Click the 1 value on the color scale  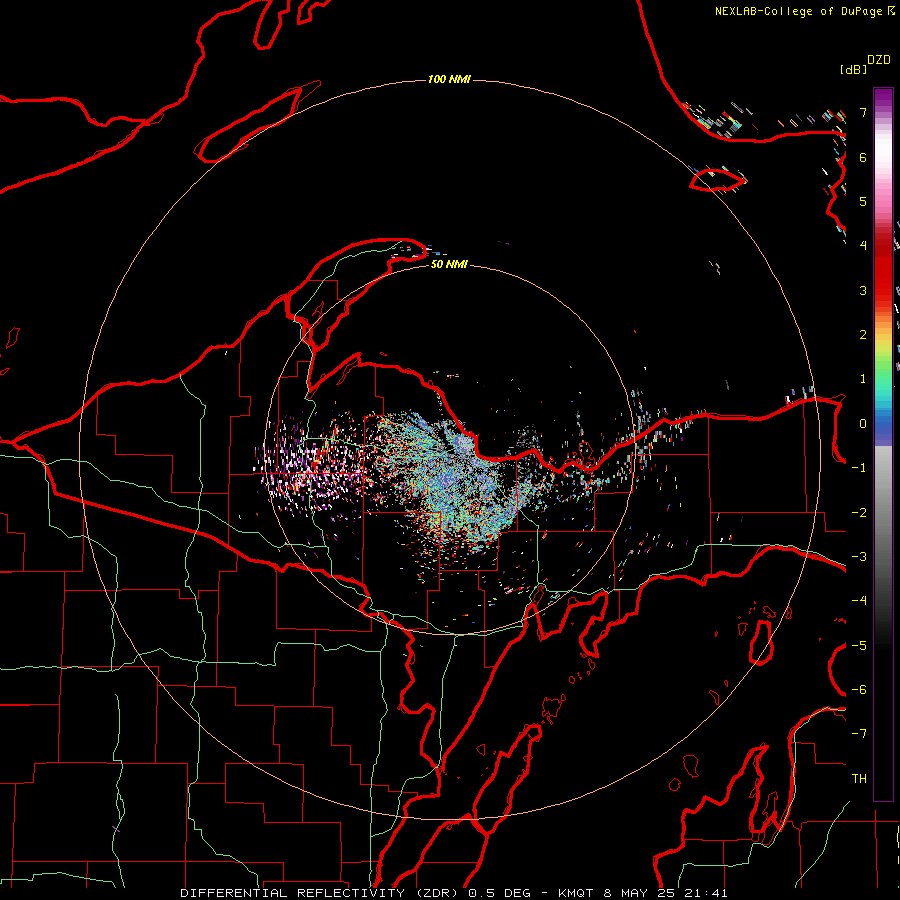tap(863, 379)
